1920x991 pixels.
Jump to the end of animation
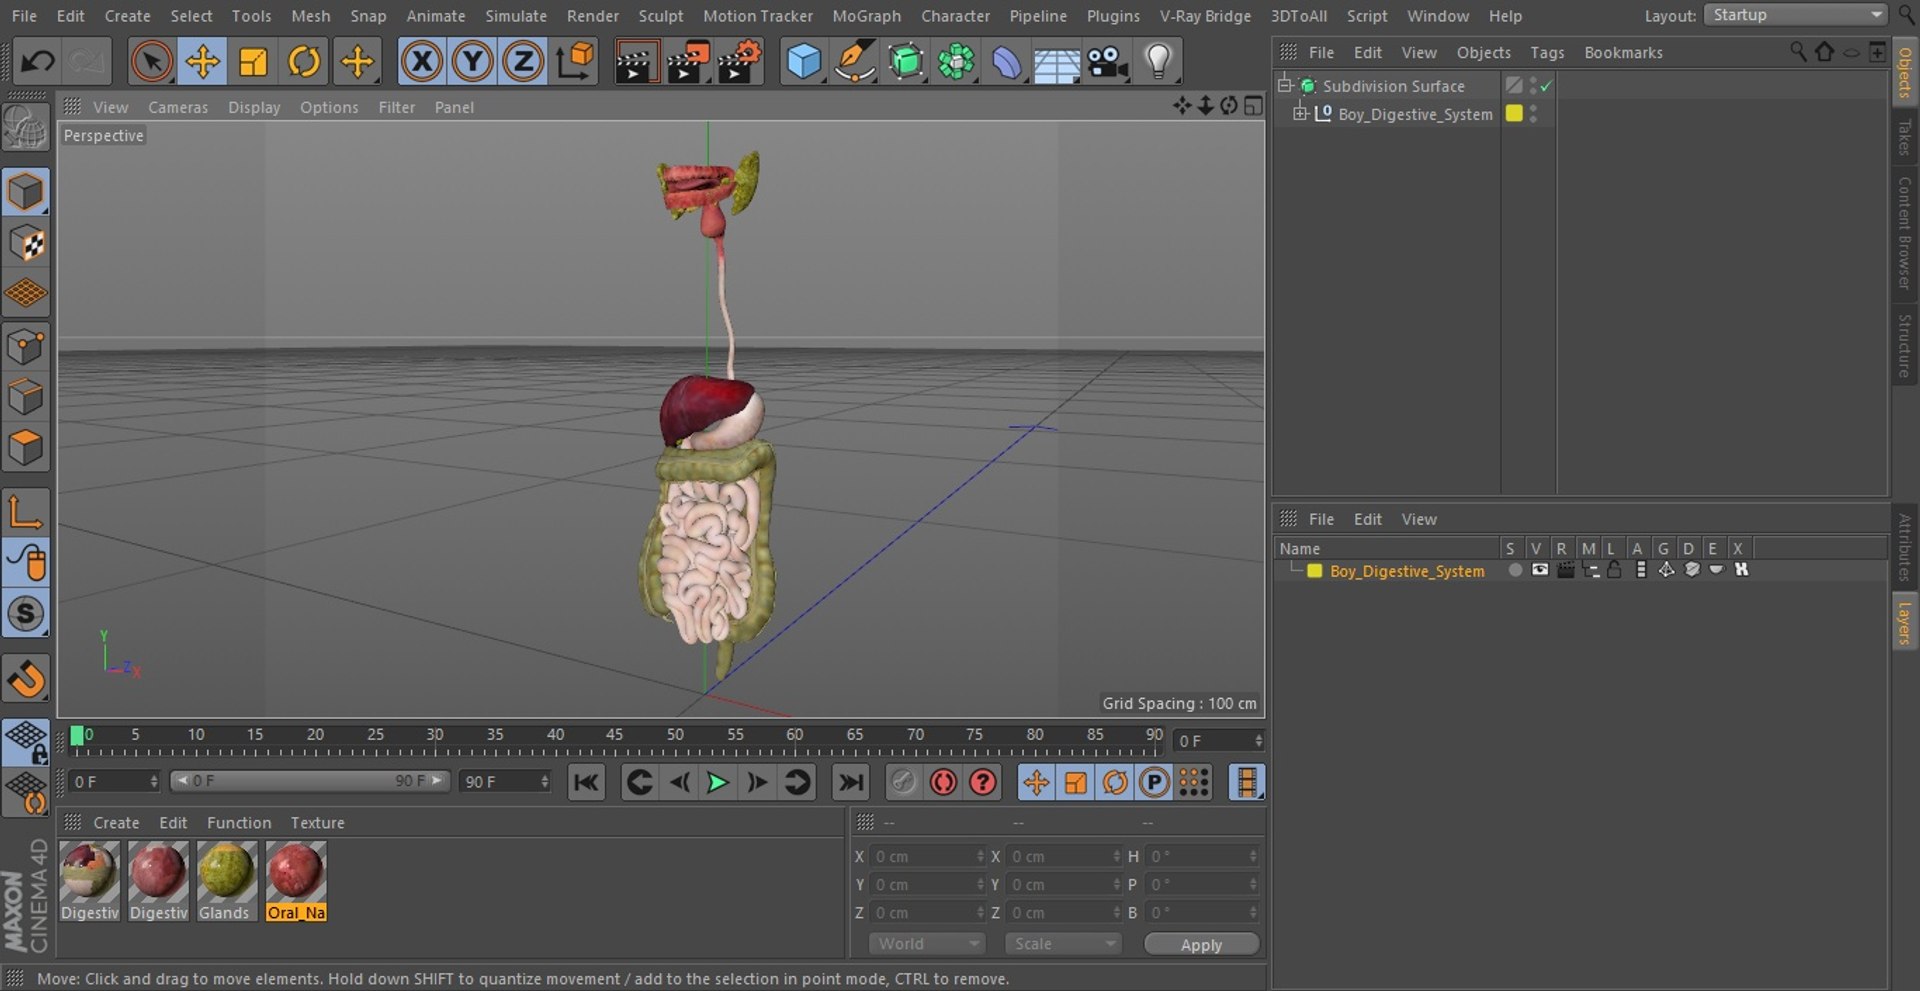pos(851,782)
